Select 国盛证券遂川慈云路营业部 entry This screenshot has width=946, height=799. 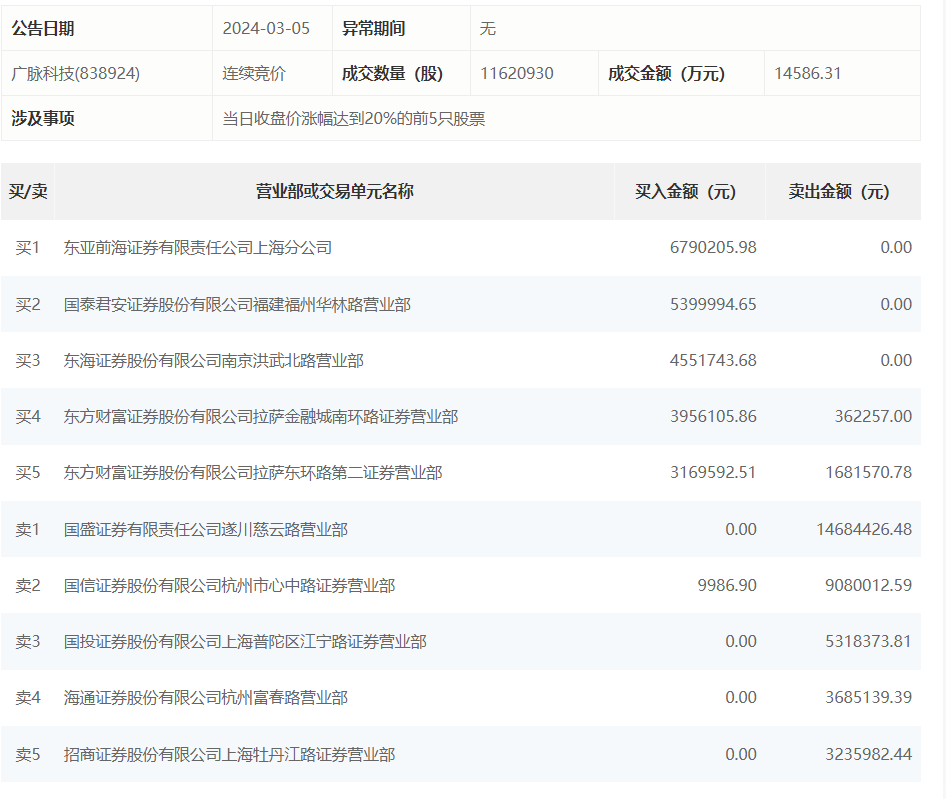[x=206, y=529]
